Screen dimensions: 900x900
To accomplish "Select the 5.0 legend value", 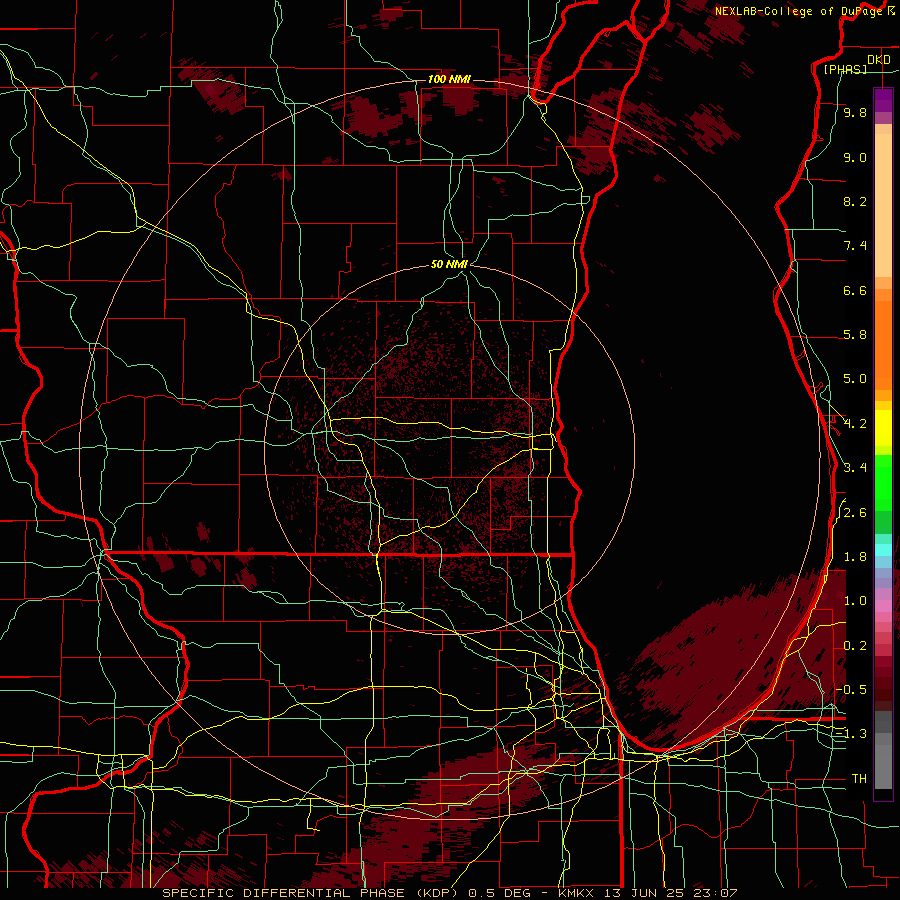I will pos(855,379).
